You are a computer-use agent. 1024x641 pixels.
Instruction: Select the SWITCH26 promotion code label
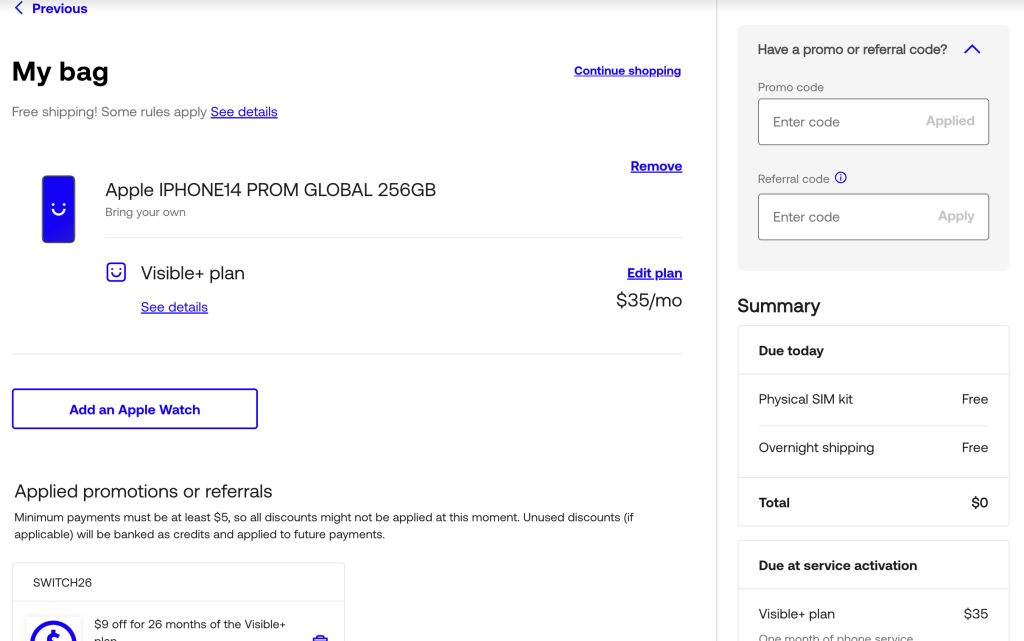(x=63, y=582)
